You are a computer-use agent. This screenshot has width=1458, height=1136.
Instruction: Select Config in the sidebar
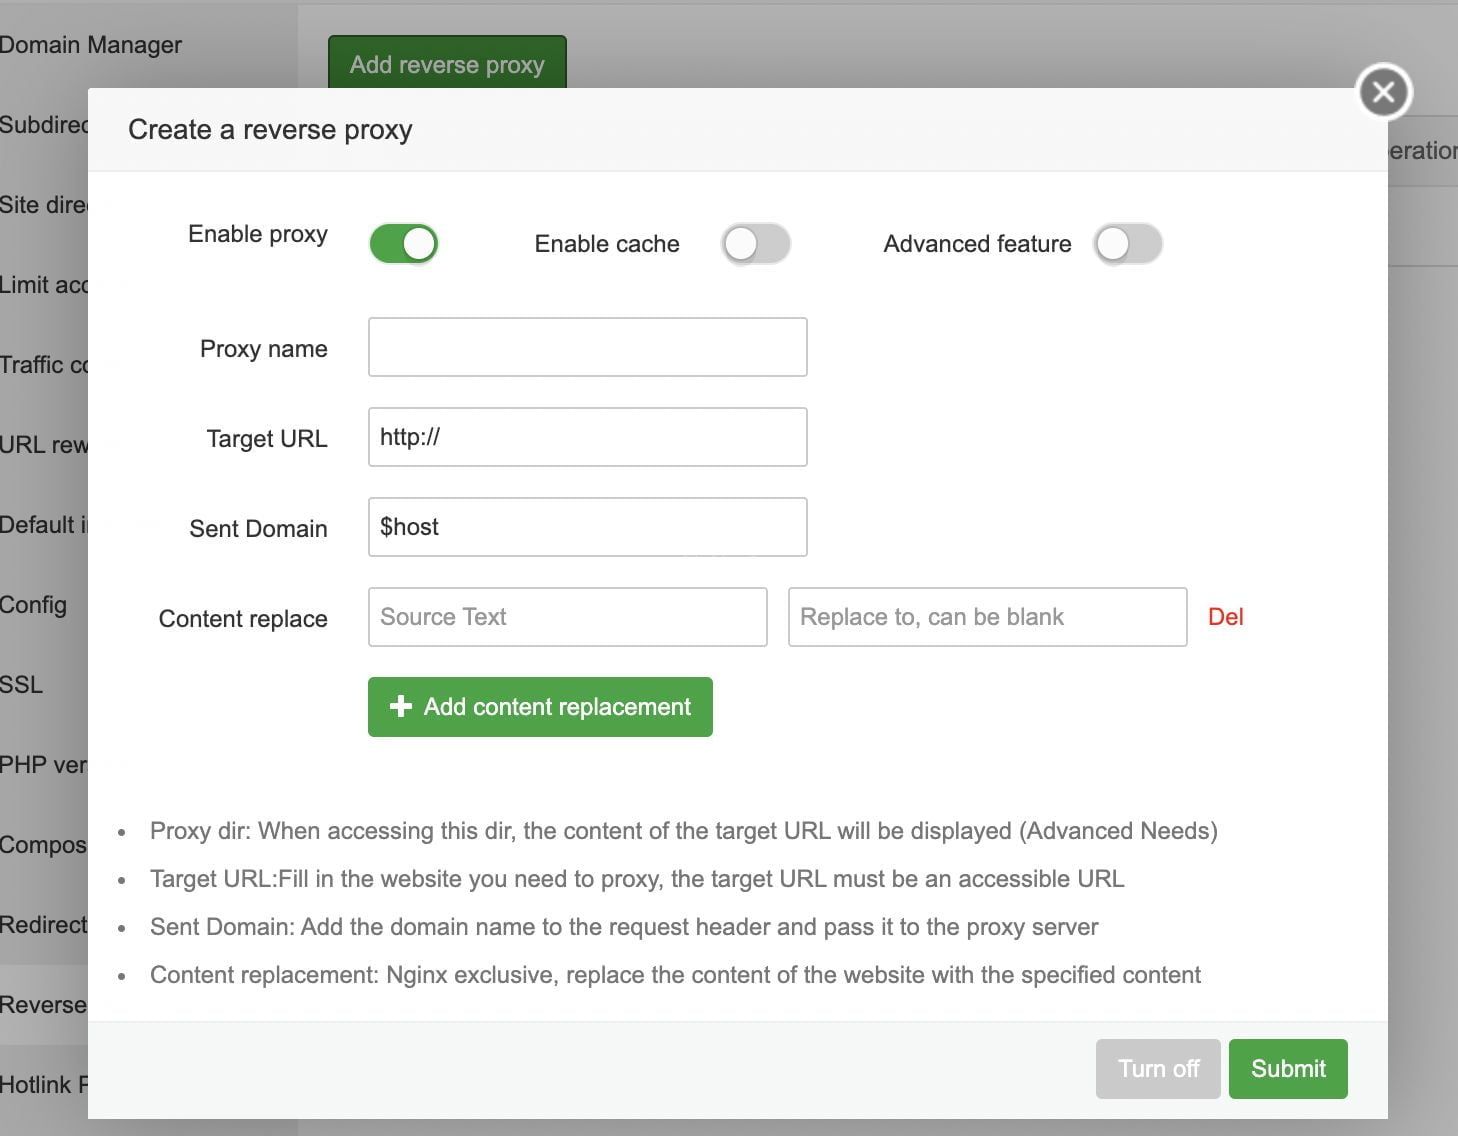click(34, 605)
